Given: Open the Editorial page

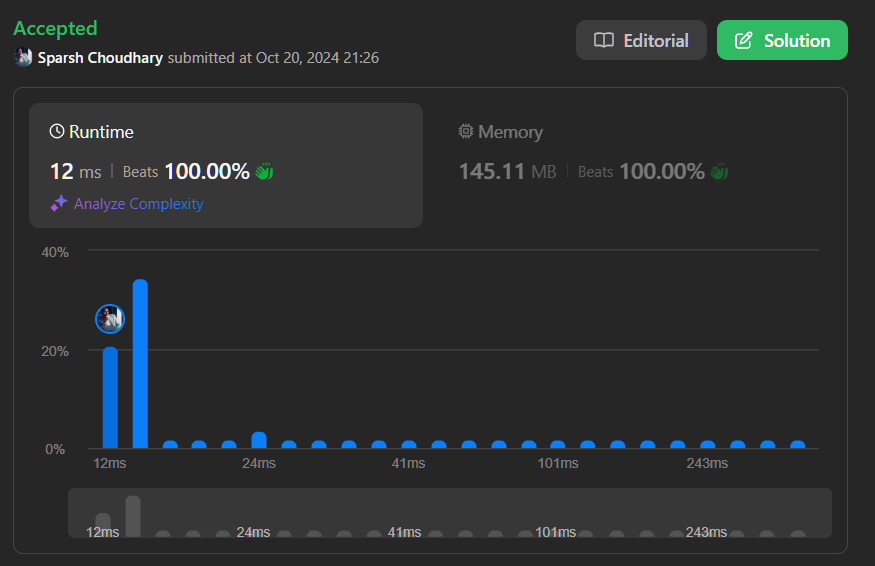Looking at the screenshot, I should 641,41.
